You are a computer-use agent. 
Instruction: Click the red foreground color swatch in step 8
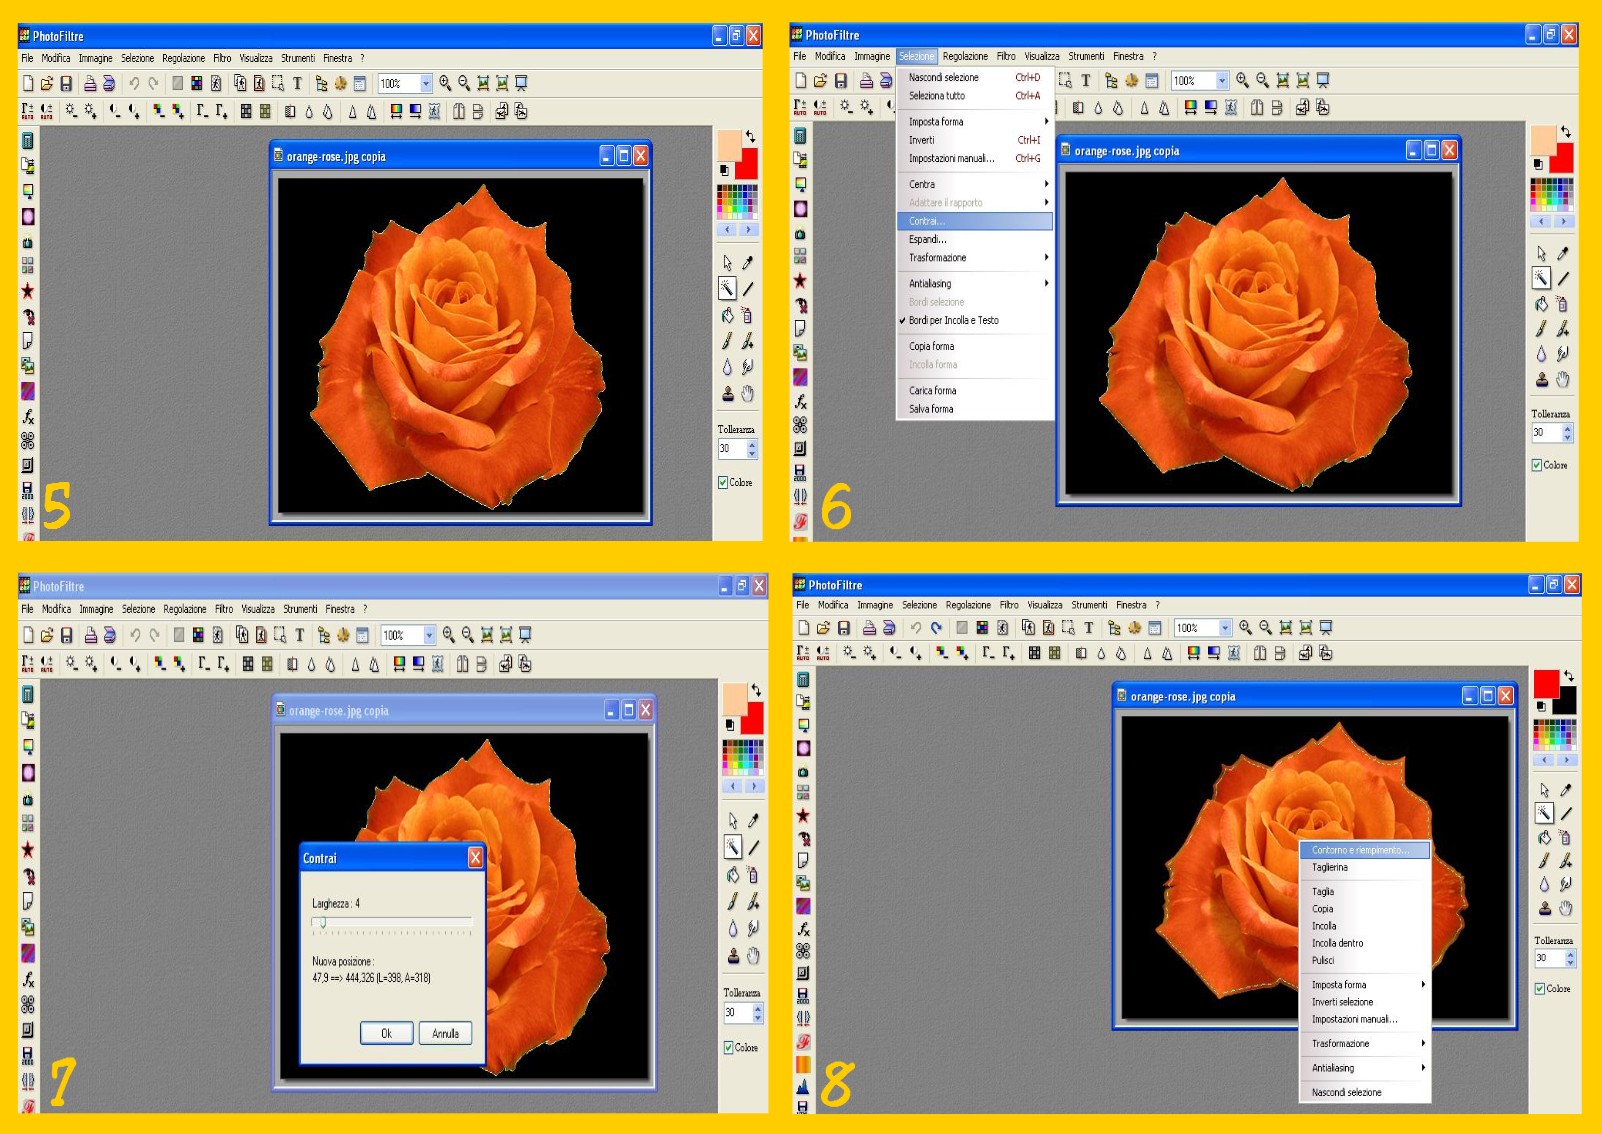click(1546, 684)
